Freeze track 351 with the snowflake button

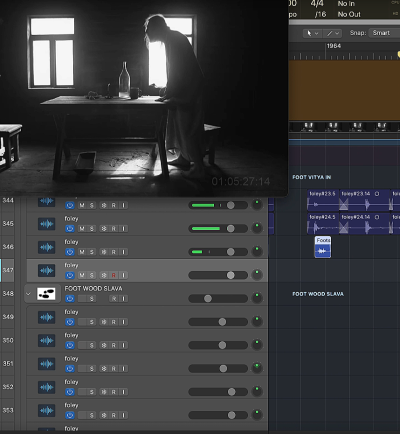click(104, 369)
